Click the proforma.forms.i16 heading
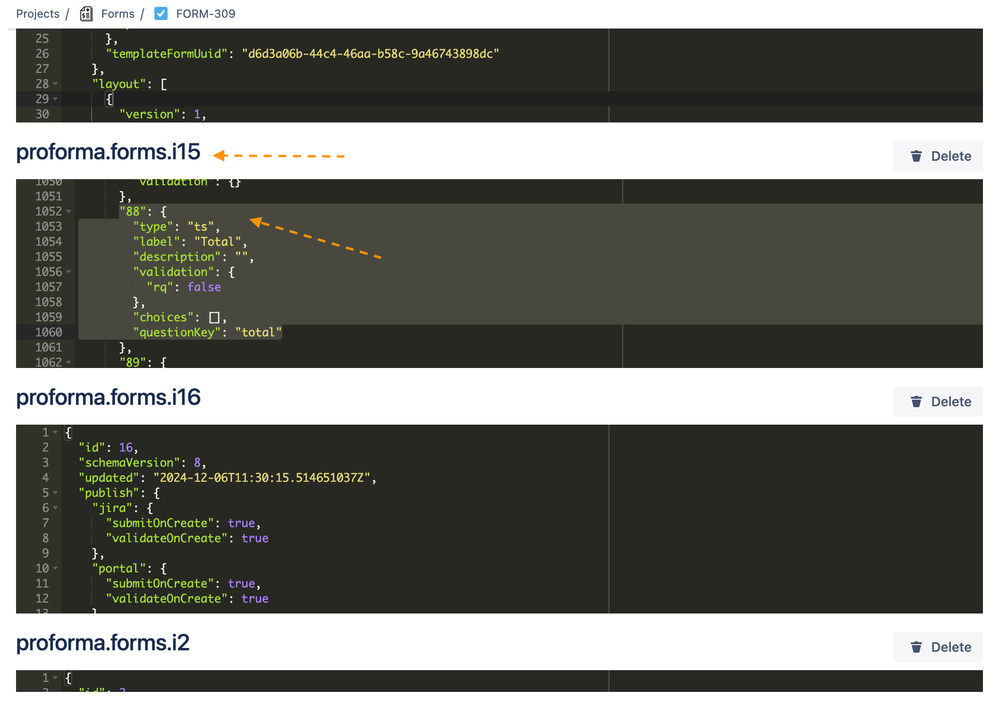 pos(108,397)
